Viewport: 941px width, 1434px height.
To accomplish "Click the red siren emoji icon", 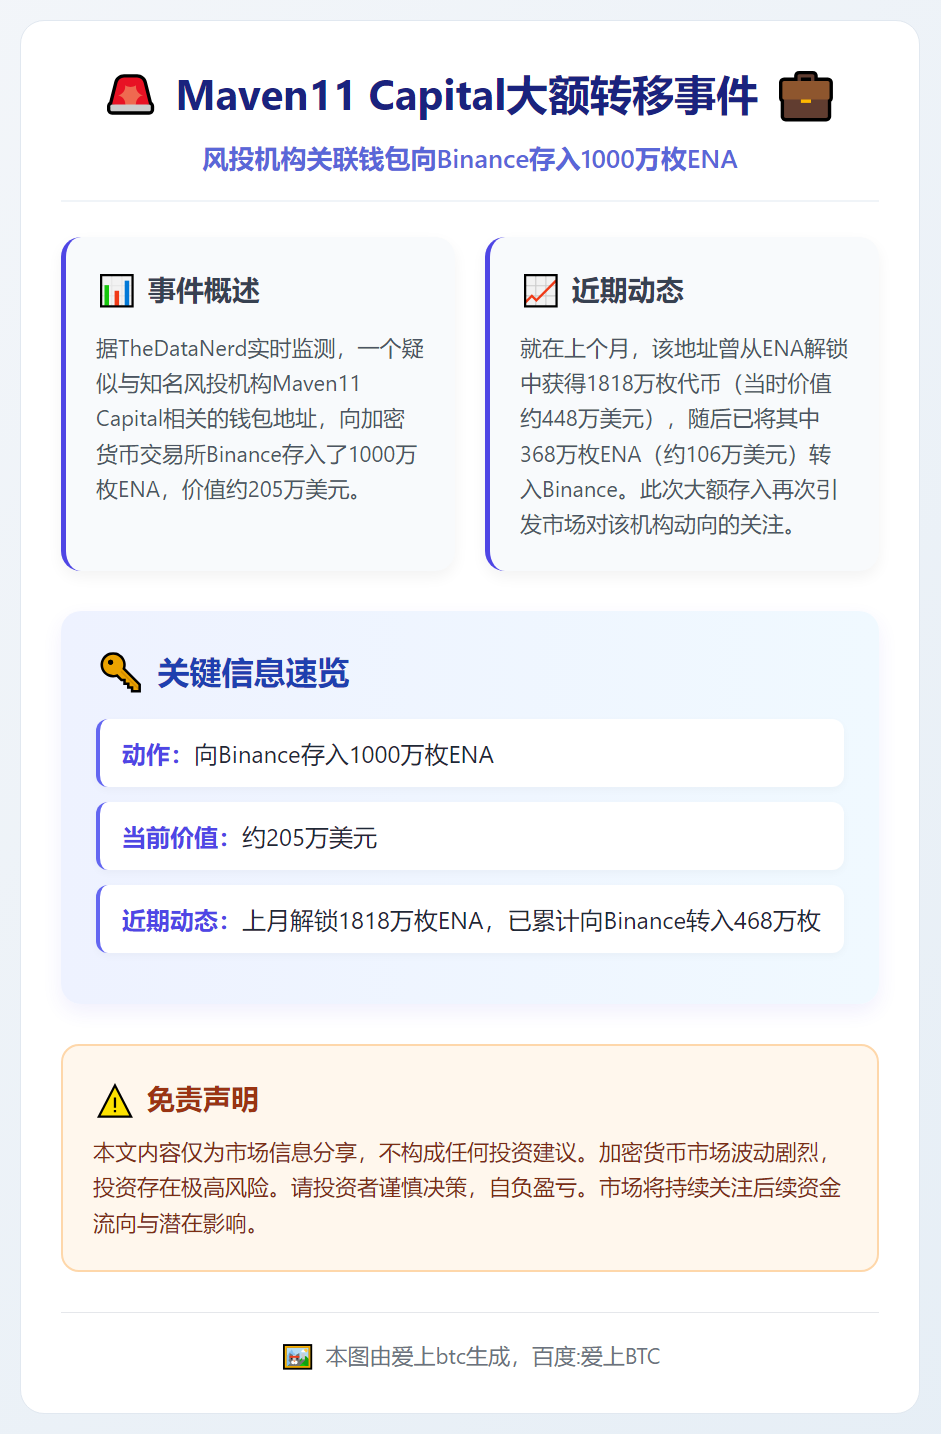I will coord(130,96).
